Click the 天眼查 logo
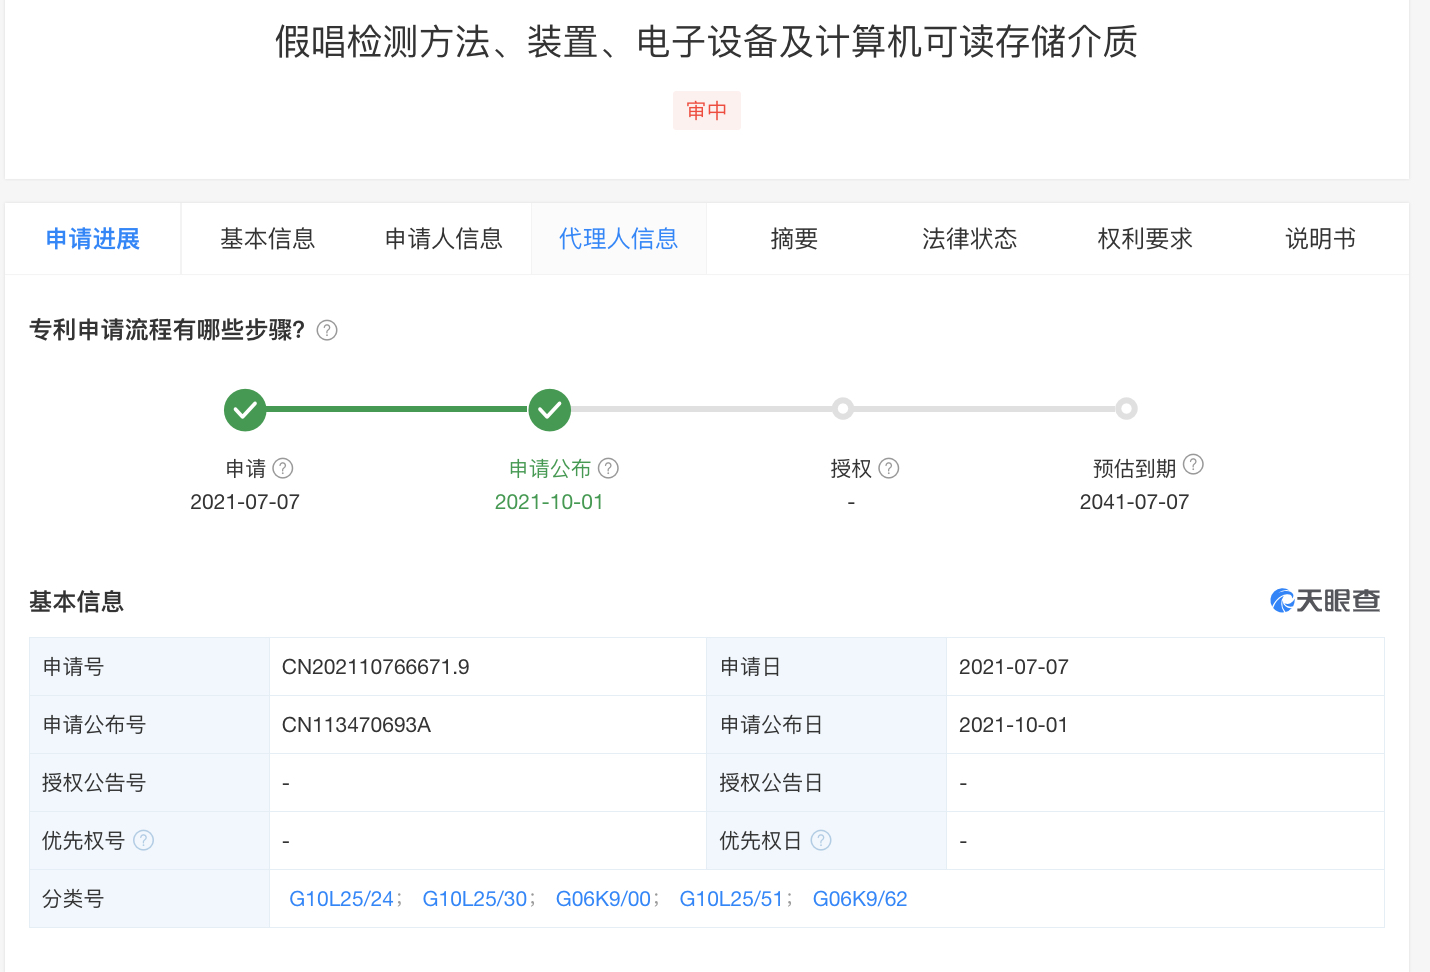Image resolution: width=1430 pixels, height=972 pixels. coord(1325,600)
